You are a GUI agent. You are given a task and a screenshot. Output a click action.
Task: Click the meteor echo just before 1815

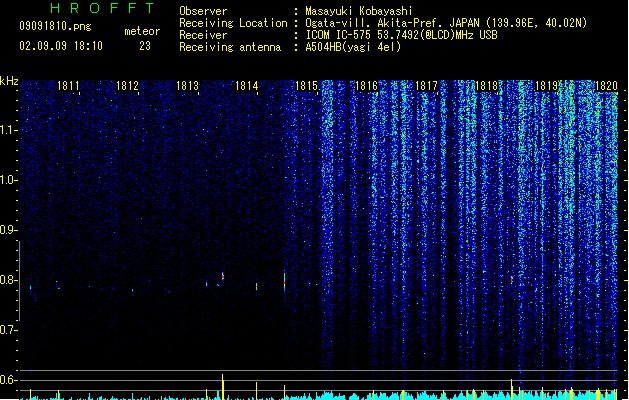click(x=284, y=282)
